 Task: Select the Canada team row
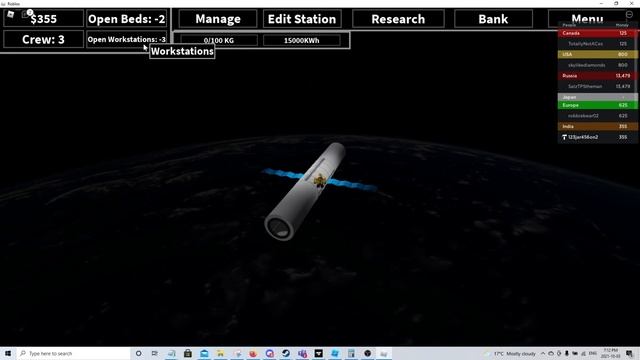(597, 33)
